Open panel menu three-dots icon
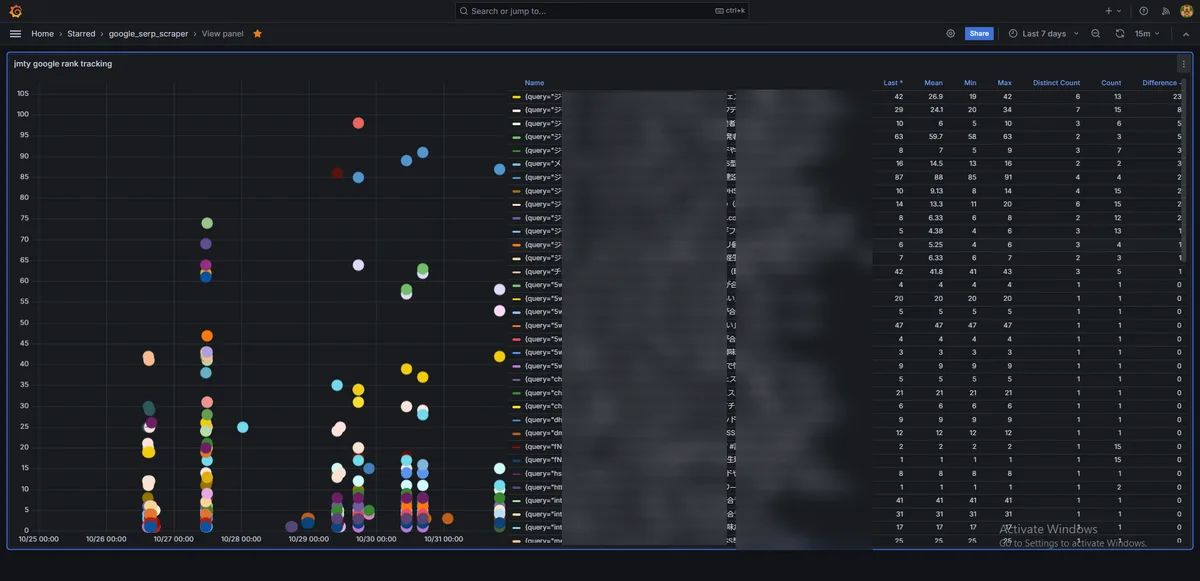The image size is (1200, 581). coord(1183,64)
